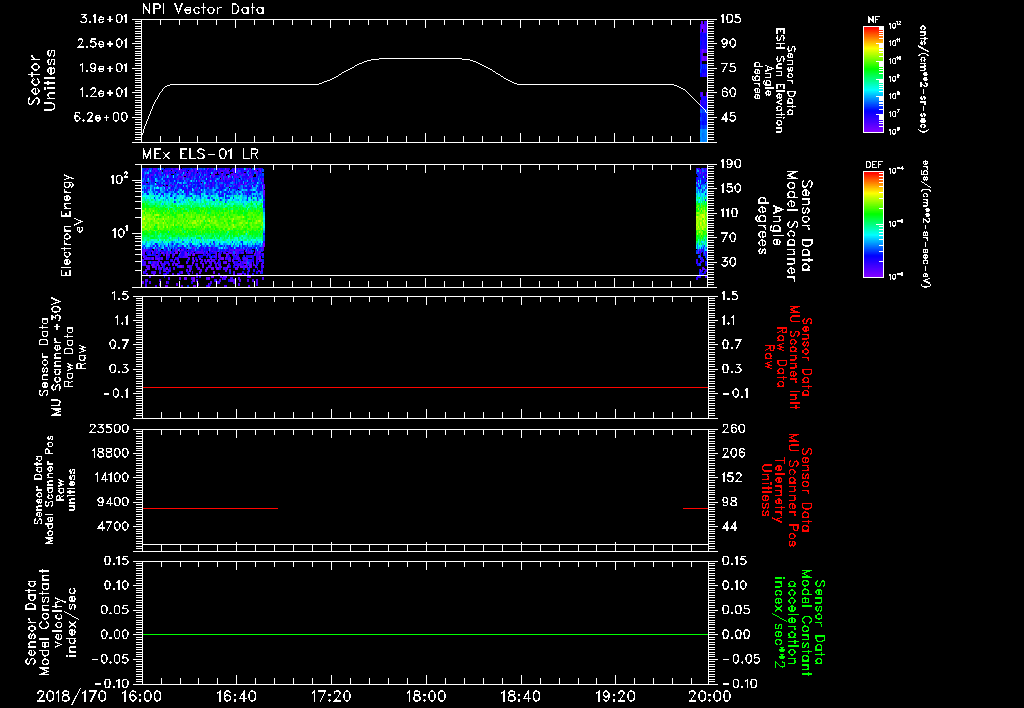Click the "cnts/(cm**2-sr-sec)" units label

pos(923,79)
